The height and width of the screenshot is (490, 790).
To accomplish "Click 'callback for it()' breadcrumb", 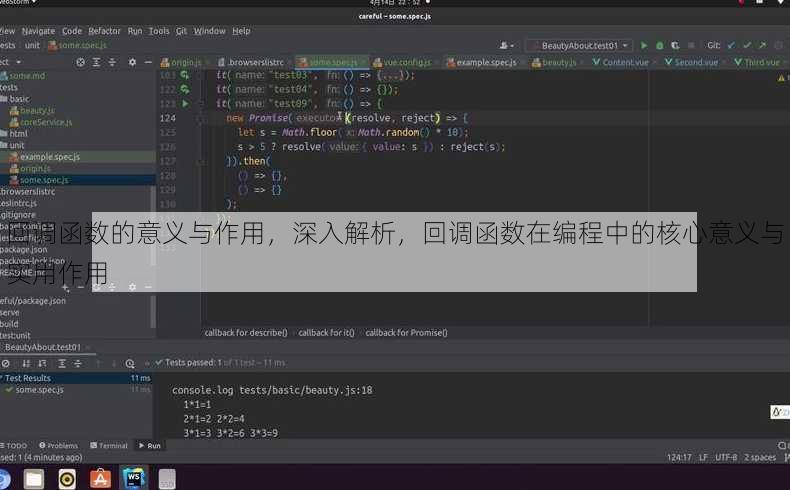I will click(x=326, y=333).
